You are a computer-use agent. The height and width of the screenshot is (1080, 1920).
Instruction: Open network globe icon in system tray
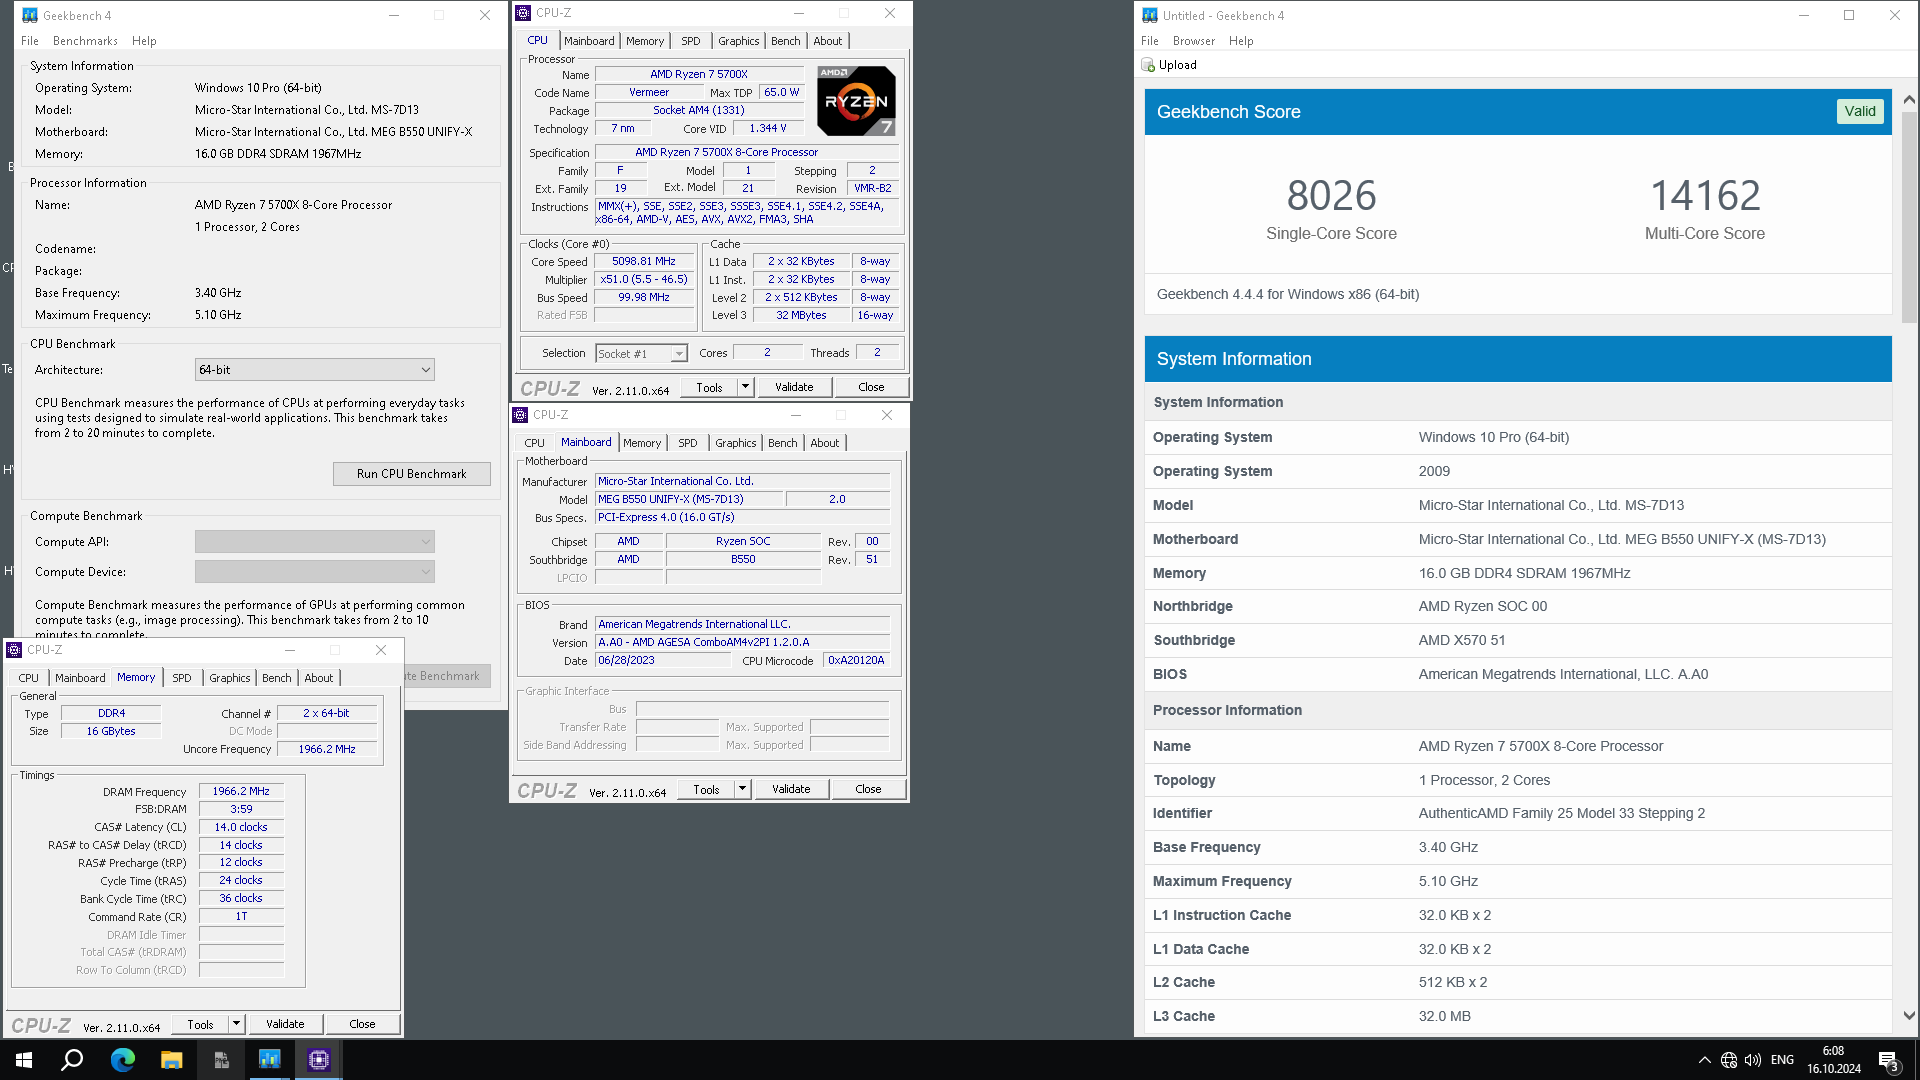tap(1728, 1060)
